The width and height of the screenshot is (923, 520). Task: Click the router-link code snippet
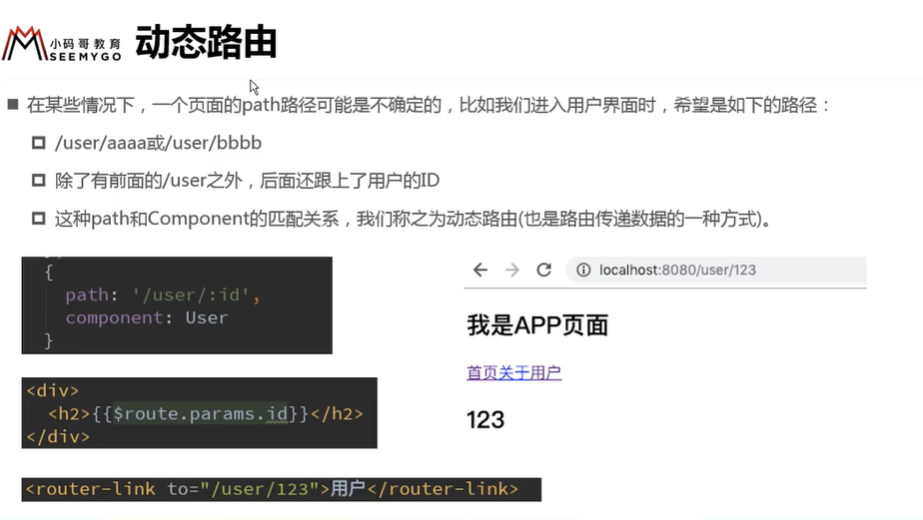(x=281, y=489)
